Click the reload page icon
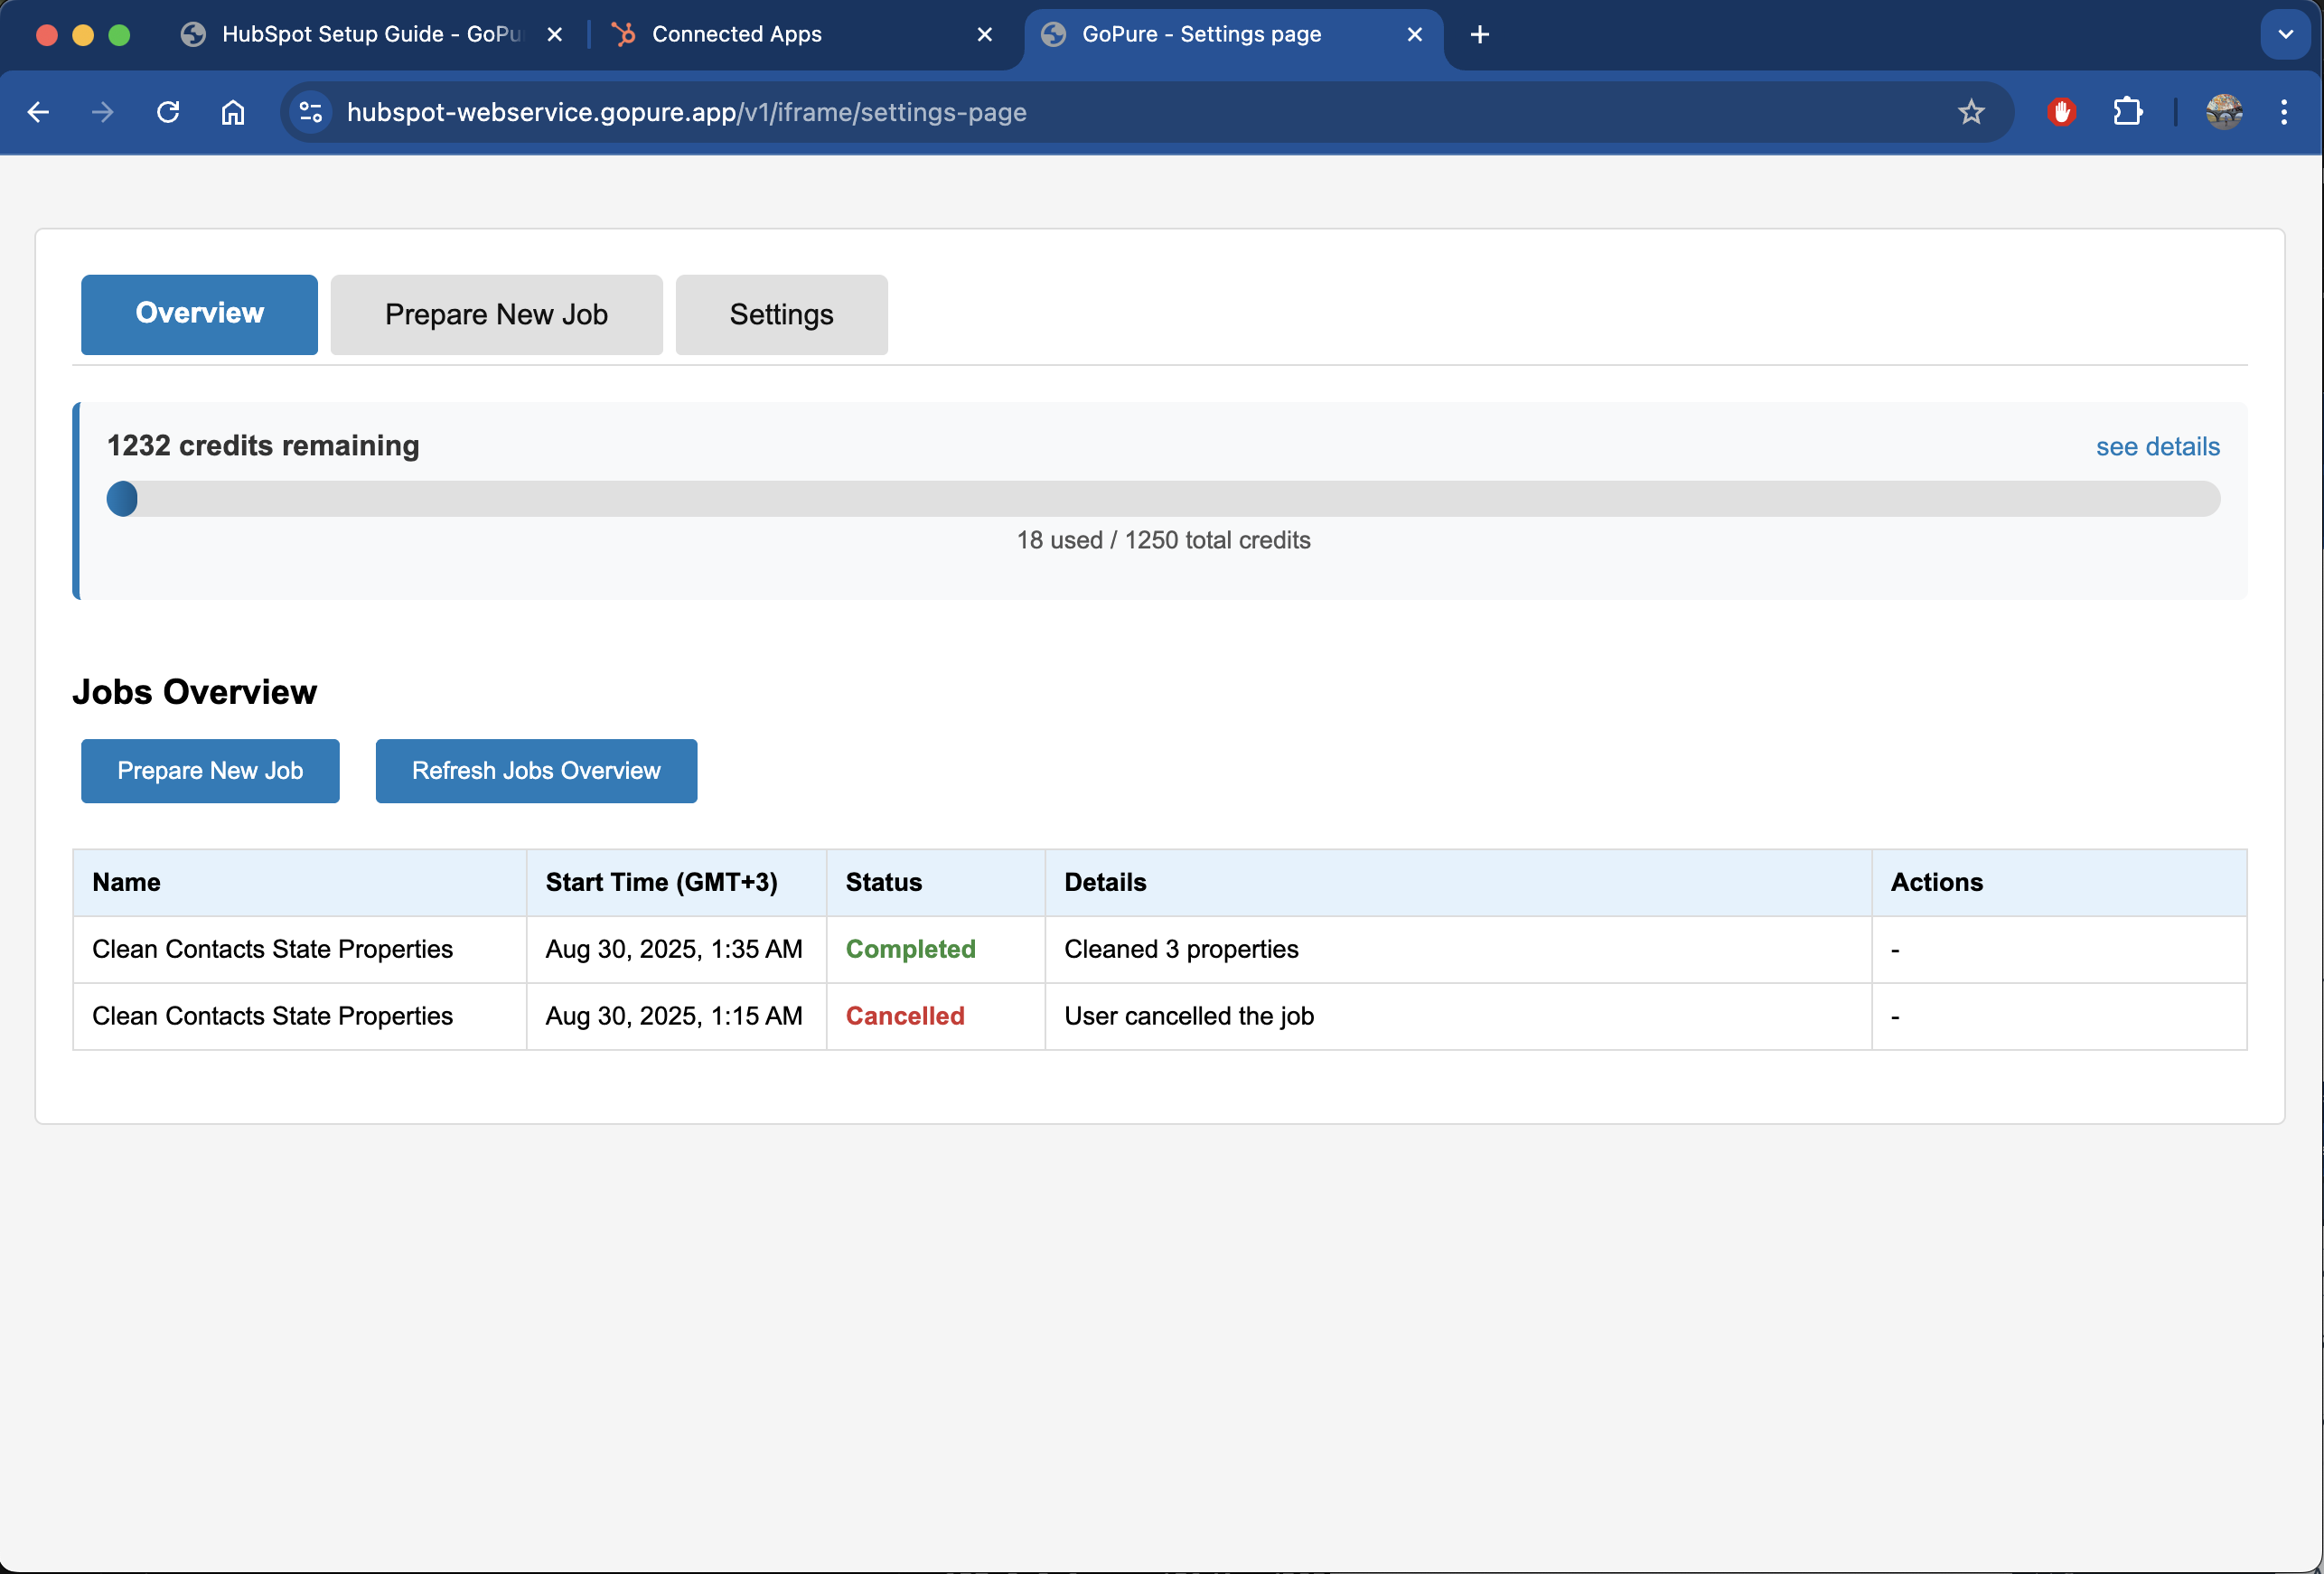 tap(168, 112)
